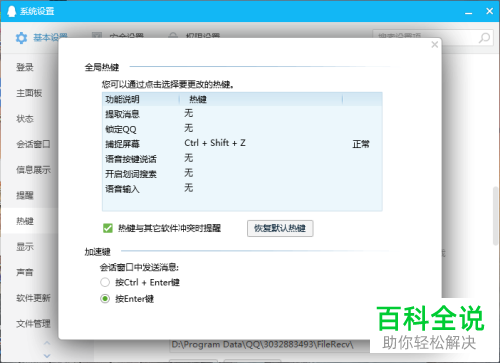Open 登录 in sidebar
The image size is (500, 363).
coord(25,67)
